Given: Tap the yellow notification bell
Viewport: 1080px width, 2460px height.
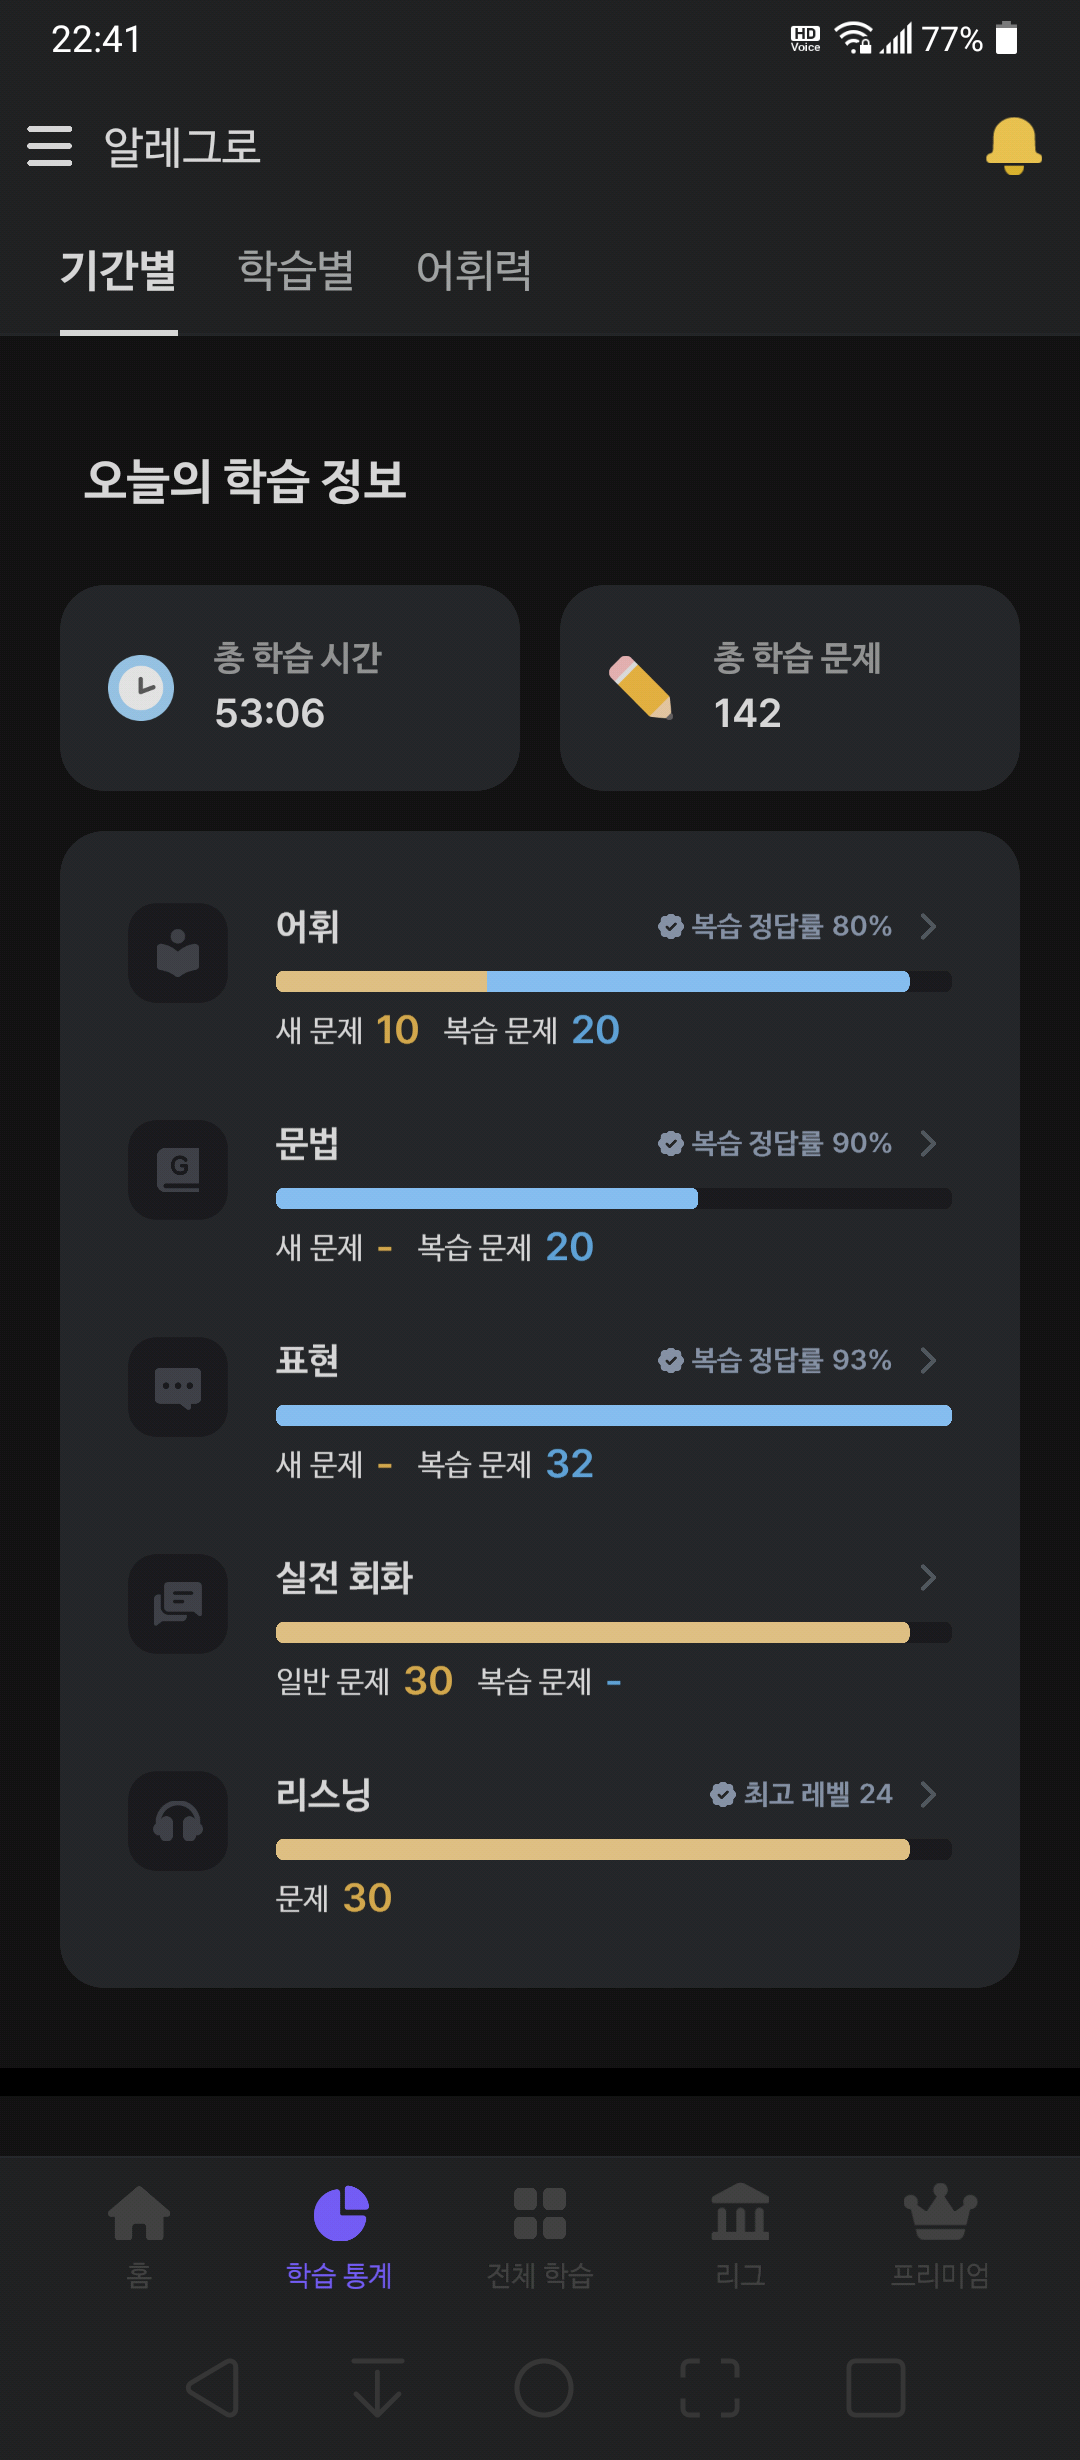Looking at the screenshot, I should tap(1014, 146).
